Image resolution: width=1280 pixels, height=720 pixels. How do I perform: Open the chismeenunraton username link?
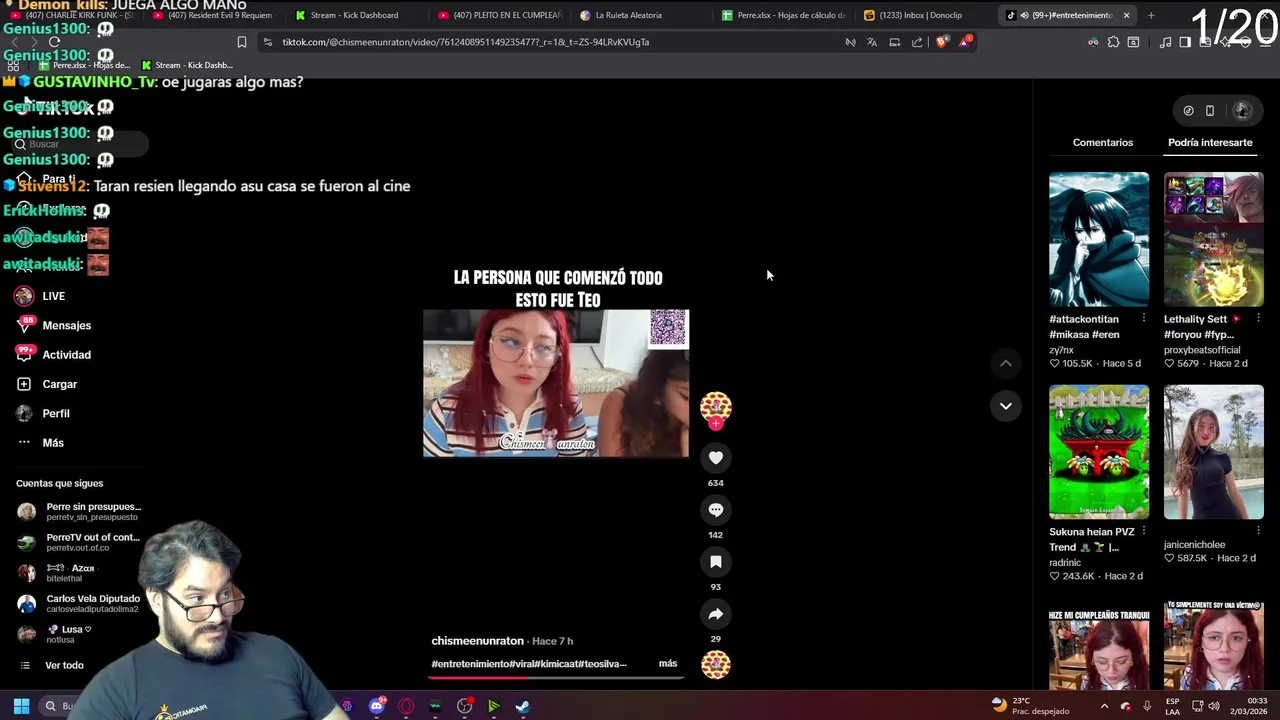[477, 641]
